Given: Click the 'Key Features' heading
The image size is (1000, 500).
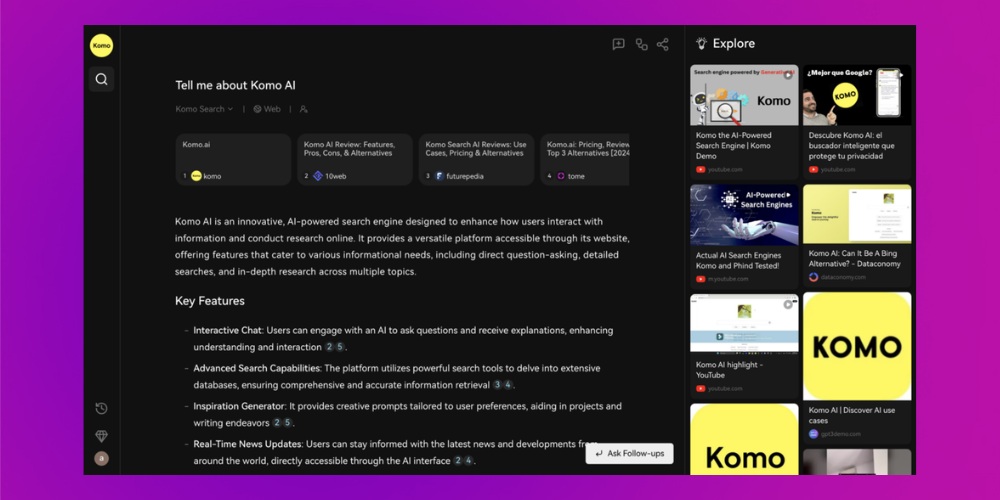Looking at the screenshot, I should [210, 301].
